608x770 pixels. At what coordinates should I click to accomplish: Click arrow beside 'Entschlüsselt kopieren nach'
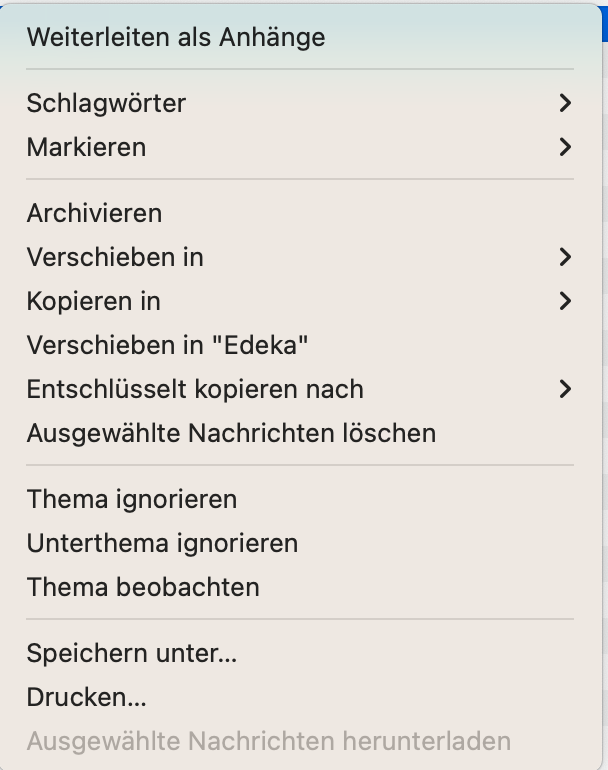click(565, 389)
